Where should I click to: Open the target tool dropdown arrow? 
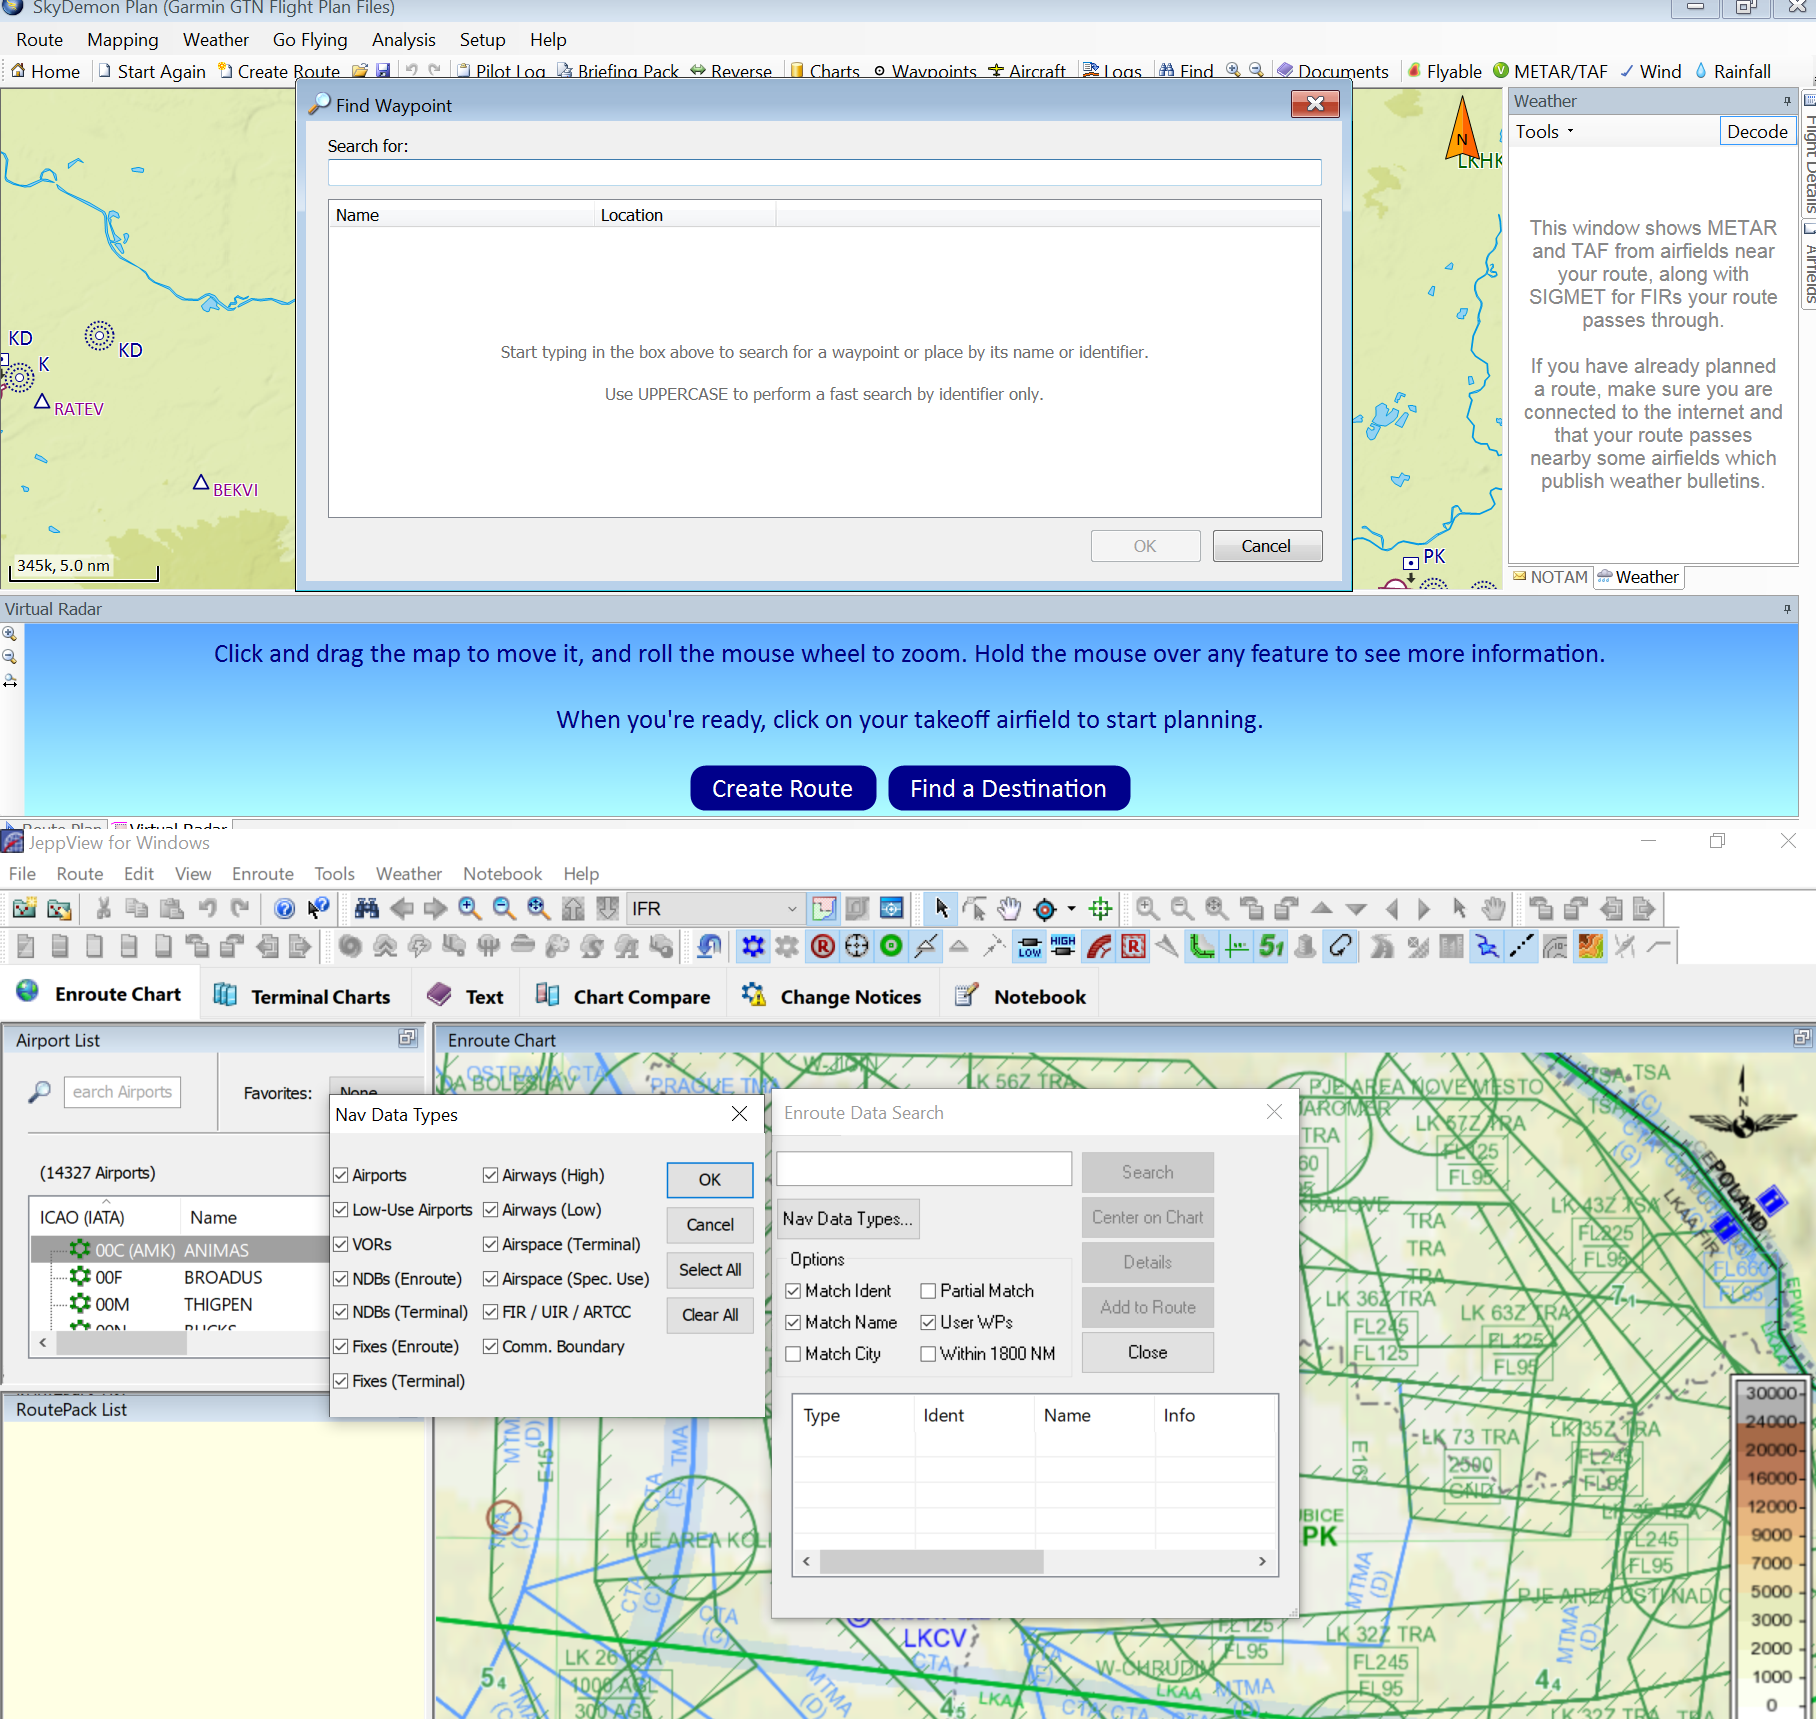click(x=1071, y=908)
